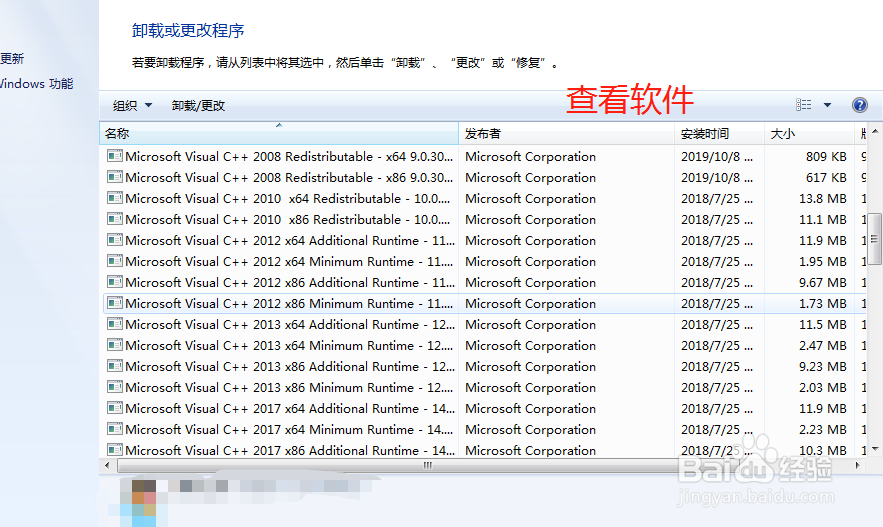Click icon of Visual C++ 2017 x86 Additional Runtime
Screen dimensions: 883x527
[115, 450]
